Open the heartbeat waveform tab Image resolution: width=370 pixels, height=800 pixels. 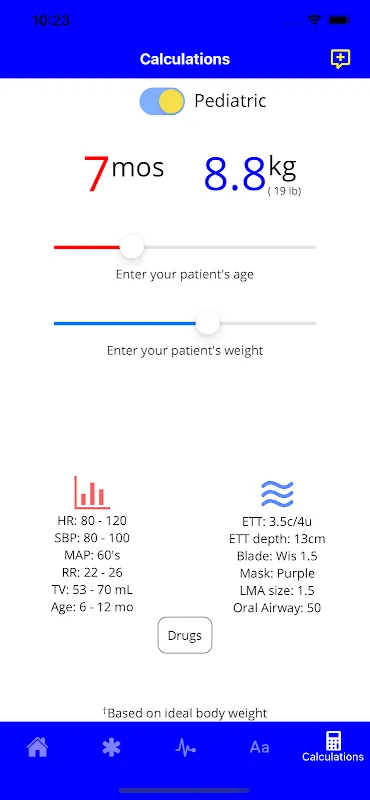[185, 747]
